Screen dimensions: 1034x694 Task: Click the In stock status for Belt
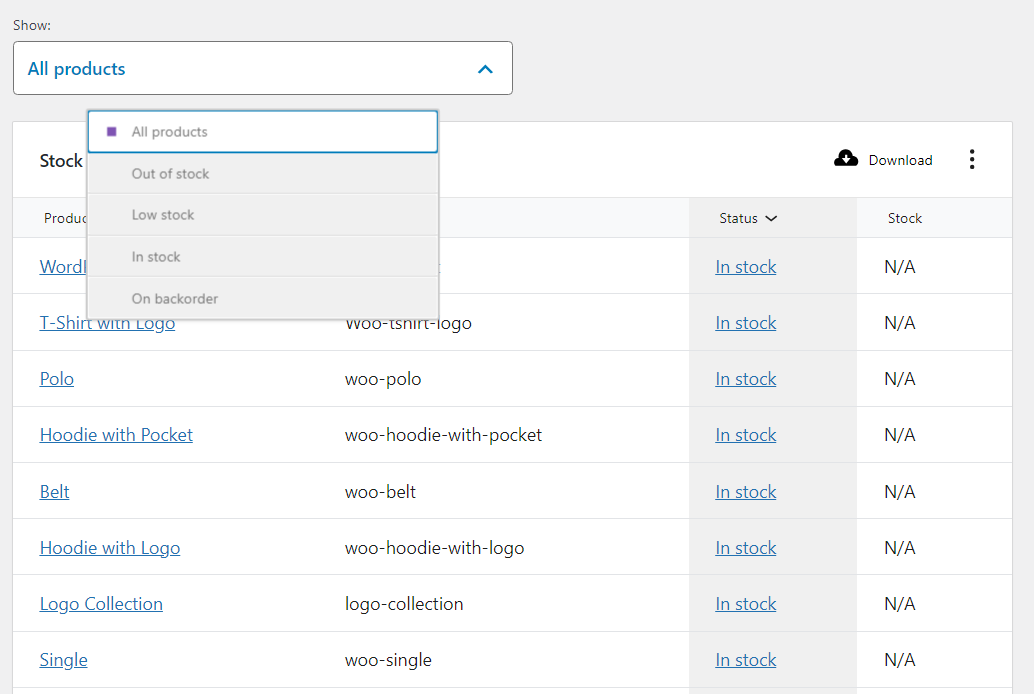pyautogui.click(x=746, y=491)
